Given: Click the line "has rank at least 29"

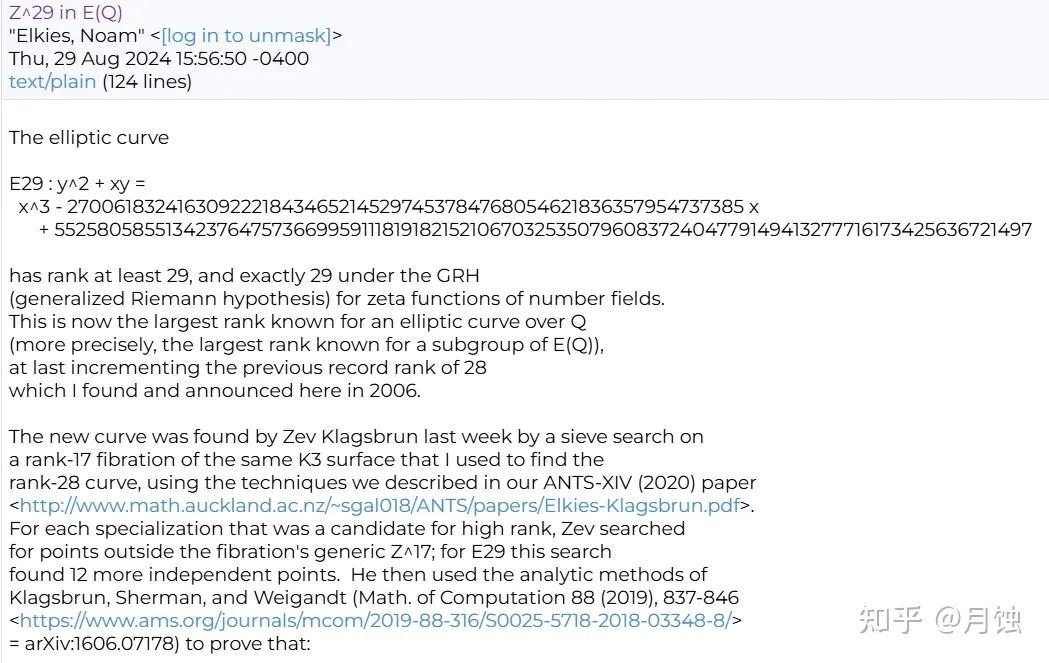Looking at the screenshot, I should [244, 276].
